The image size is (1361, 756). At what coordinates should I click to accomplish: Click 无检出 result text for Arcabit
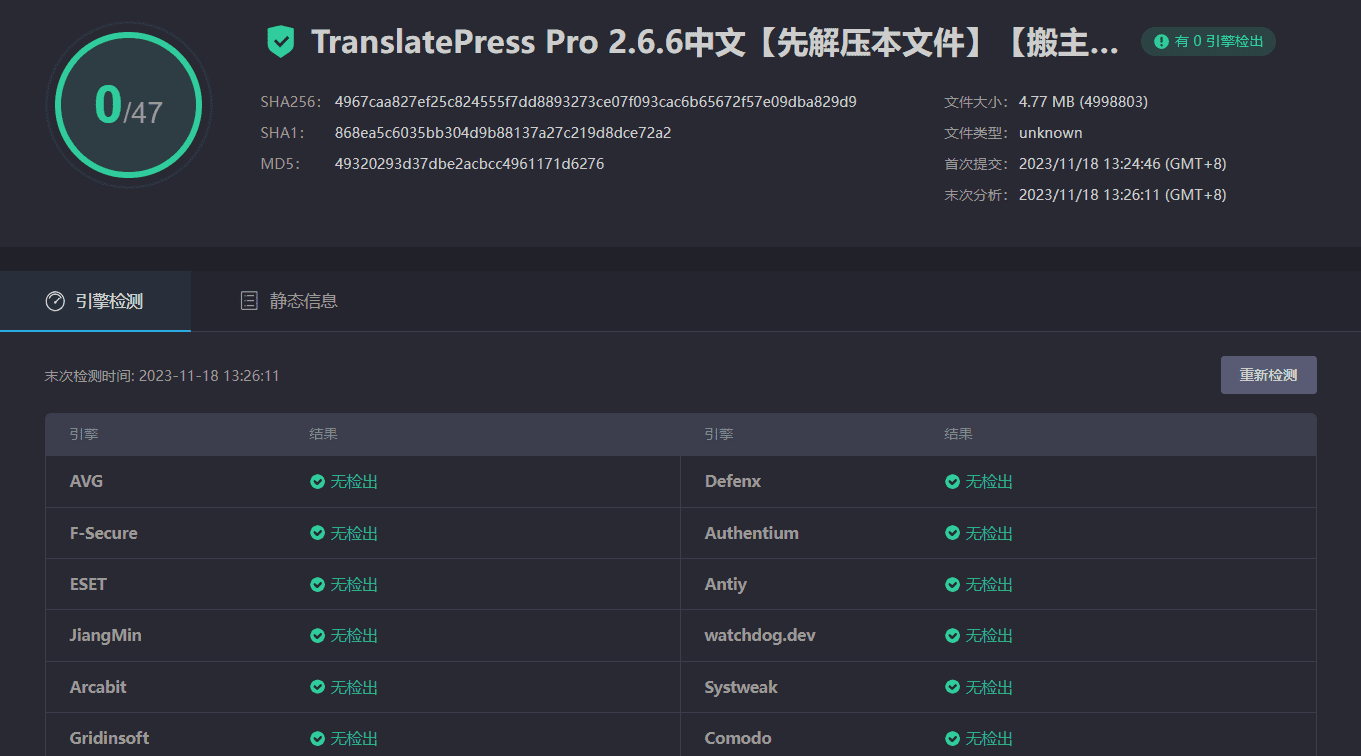[x=354, y=687]
